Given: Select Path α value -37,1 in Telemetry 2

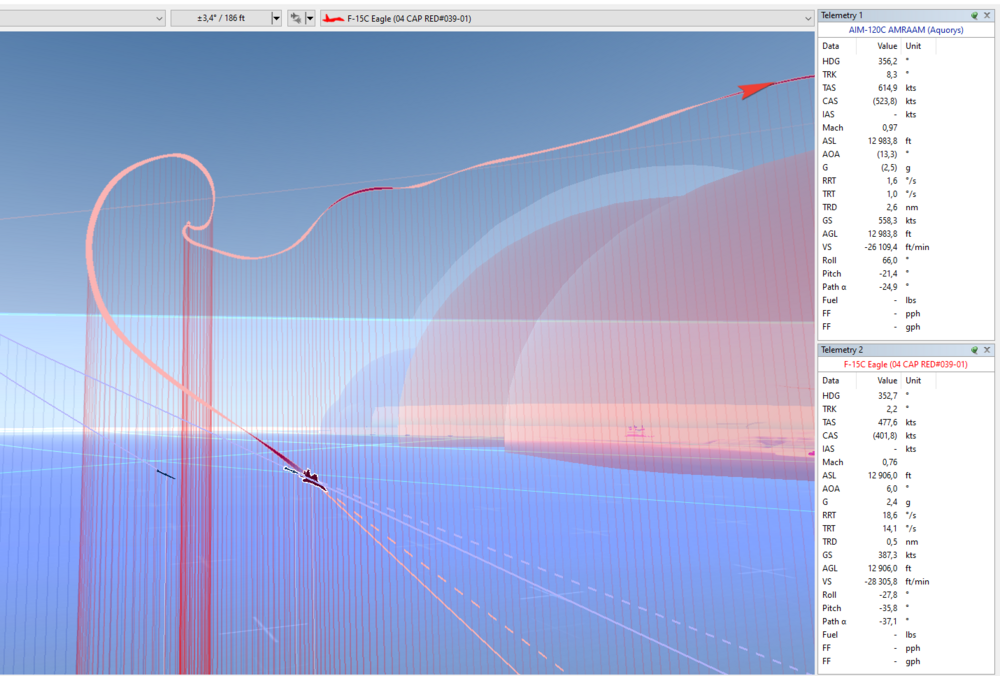Looking at the screenshot, I should click(888, 622).
